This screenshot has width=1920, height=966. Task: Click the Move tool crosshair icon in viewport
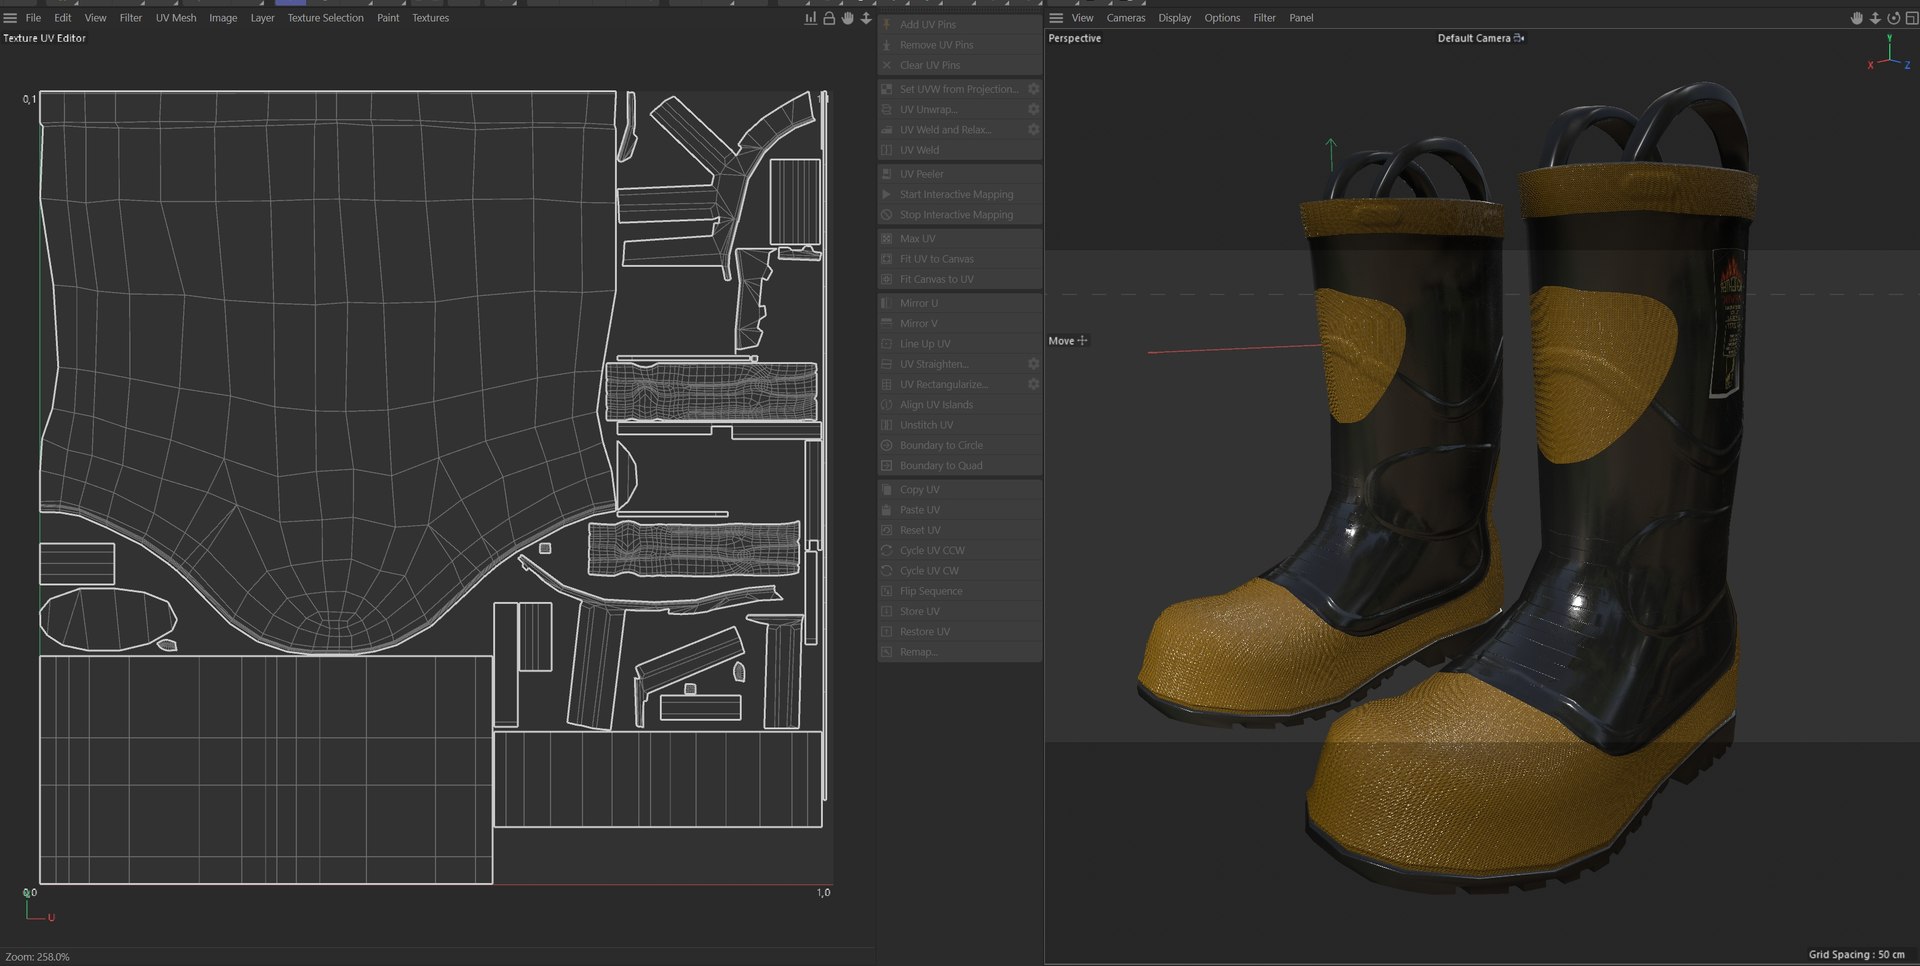point(1082,341)
